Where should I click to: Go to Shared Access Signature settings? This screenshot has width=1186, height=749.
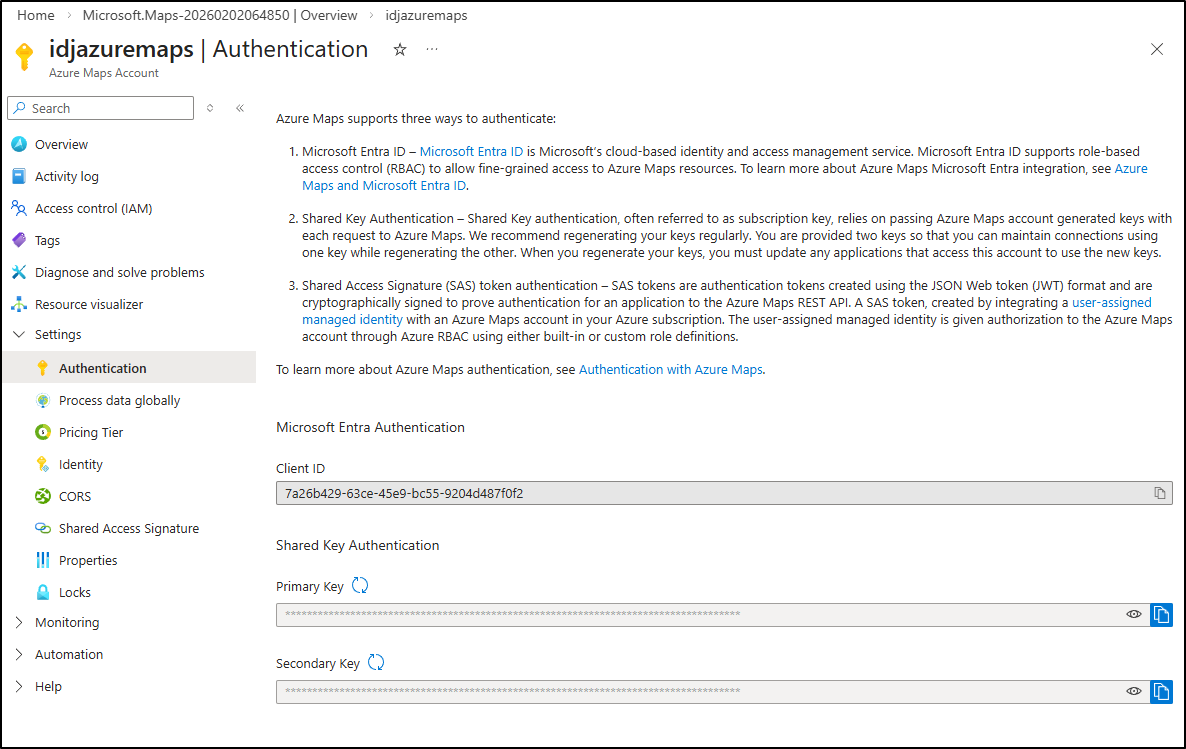(x=128, y=528)
